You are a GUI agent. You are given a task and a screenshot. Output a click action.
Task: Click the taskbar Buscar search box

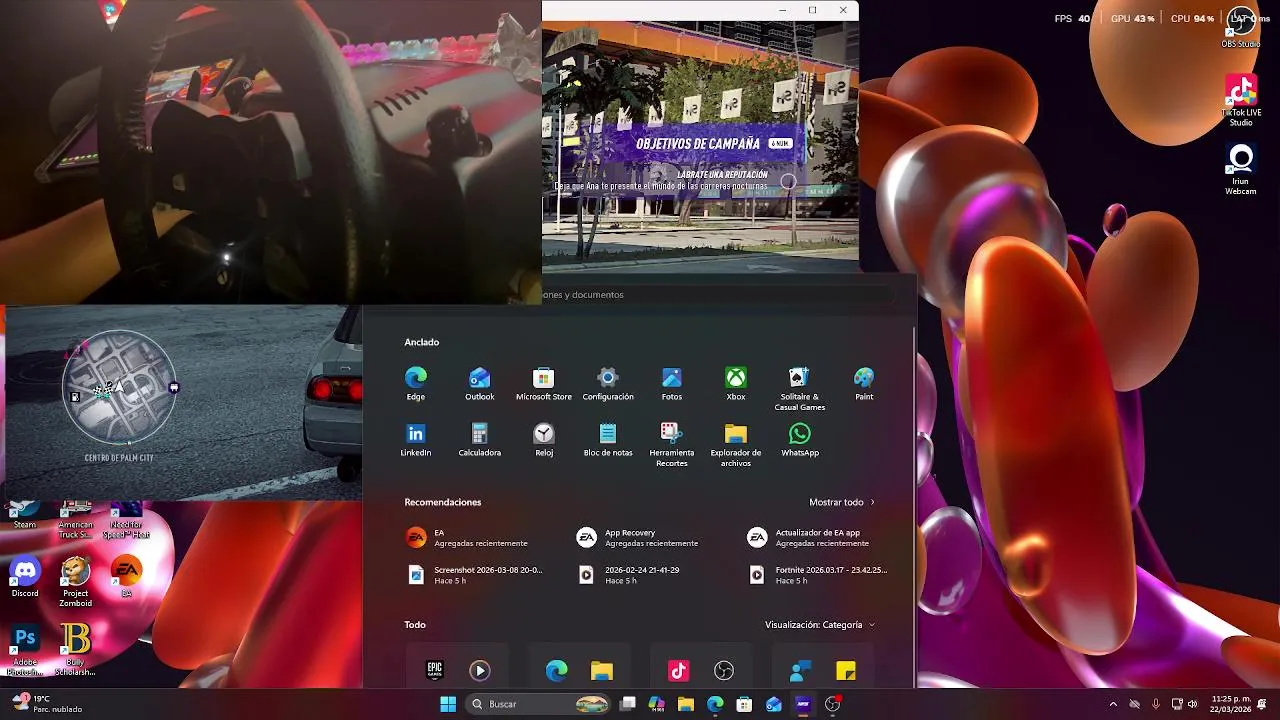pyautogui.click(x=540, y=704)
